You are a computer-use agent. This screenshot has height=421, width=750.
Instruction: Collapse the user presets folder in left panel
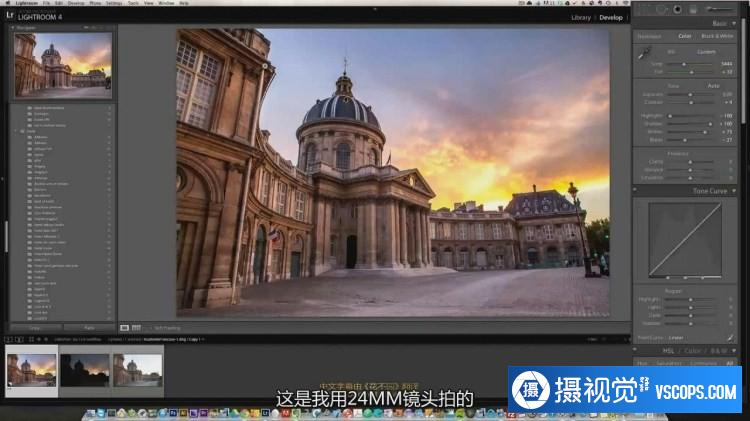tap(16, 131)
